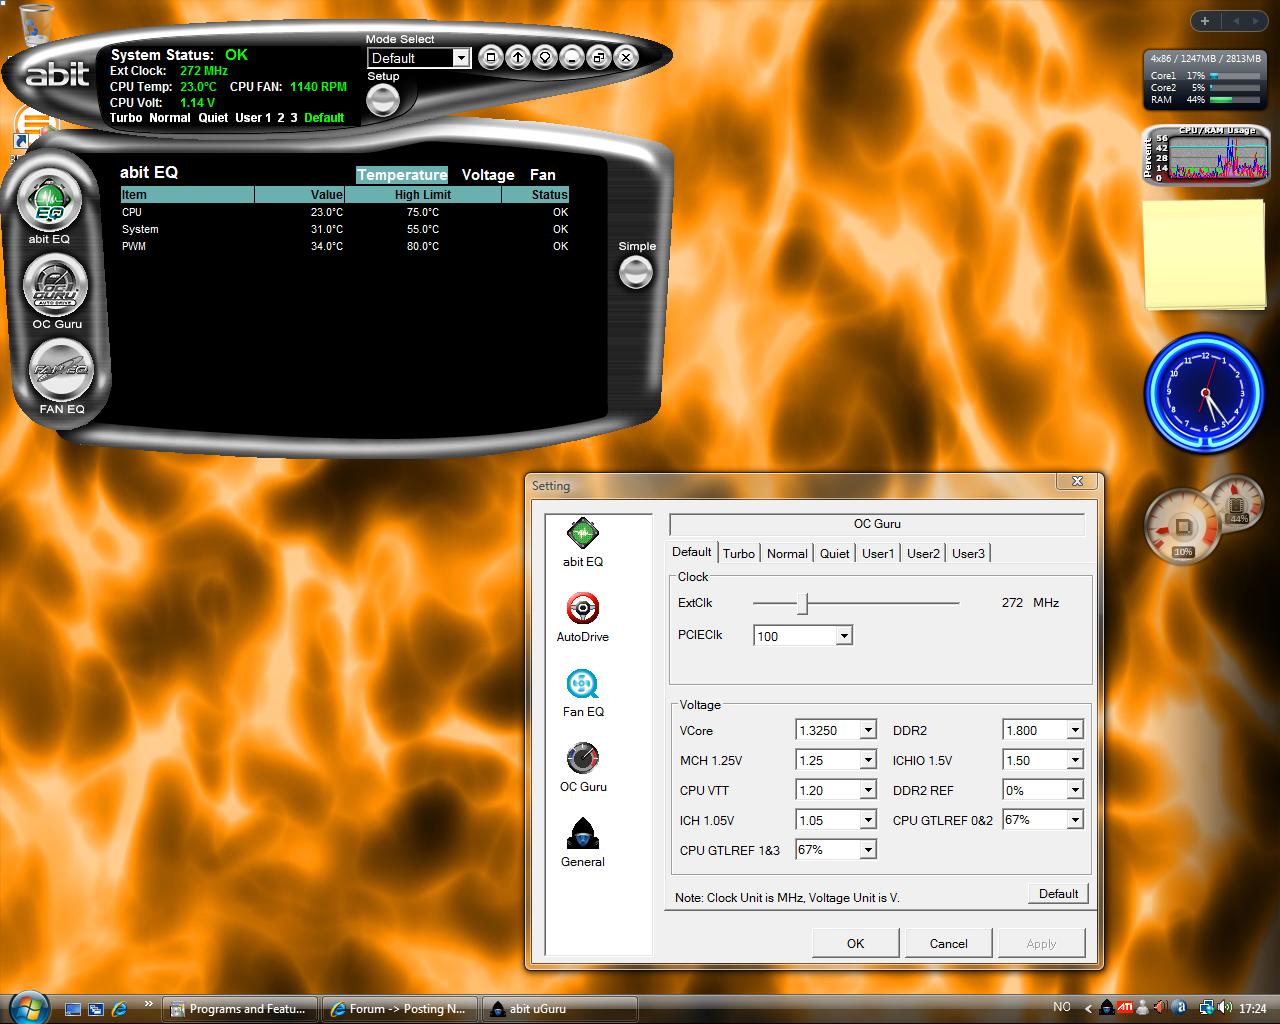Click the blue analog clock gadget
Viewport: 1280px width, 1024px height.
click(1204, 393)
